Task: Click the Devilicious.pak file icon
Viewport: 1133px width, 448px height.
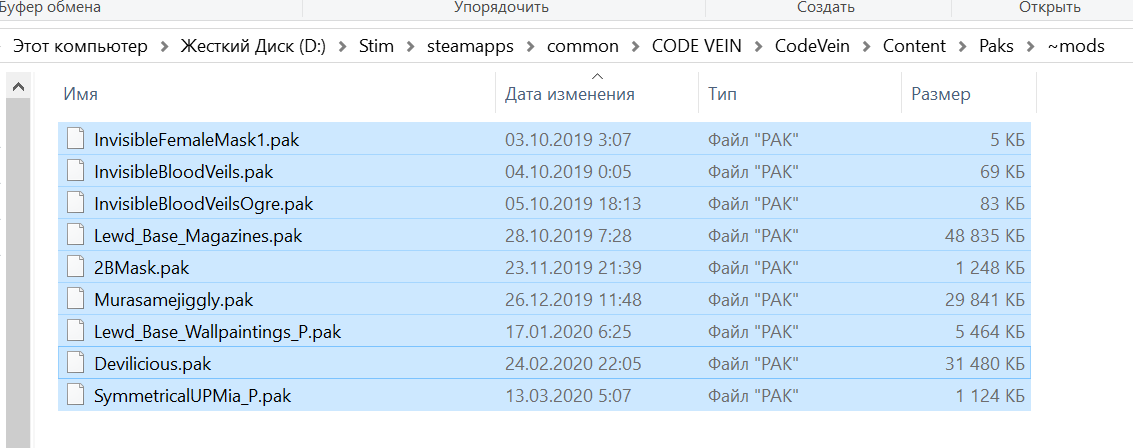Action: pyautogui.click(x=76, y=364)
